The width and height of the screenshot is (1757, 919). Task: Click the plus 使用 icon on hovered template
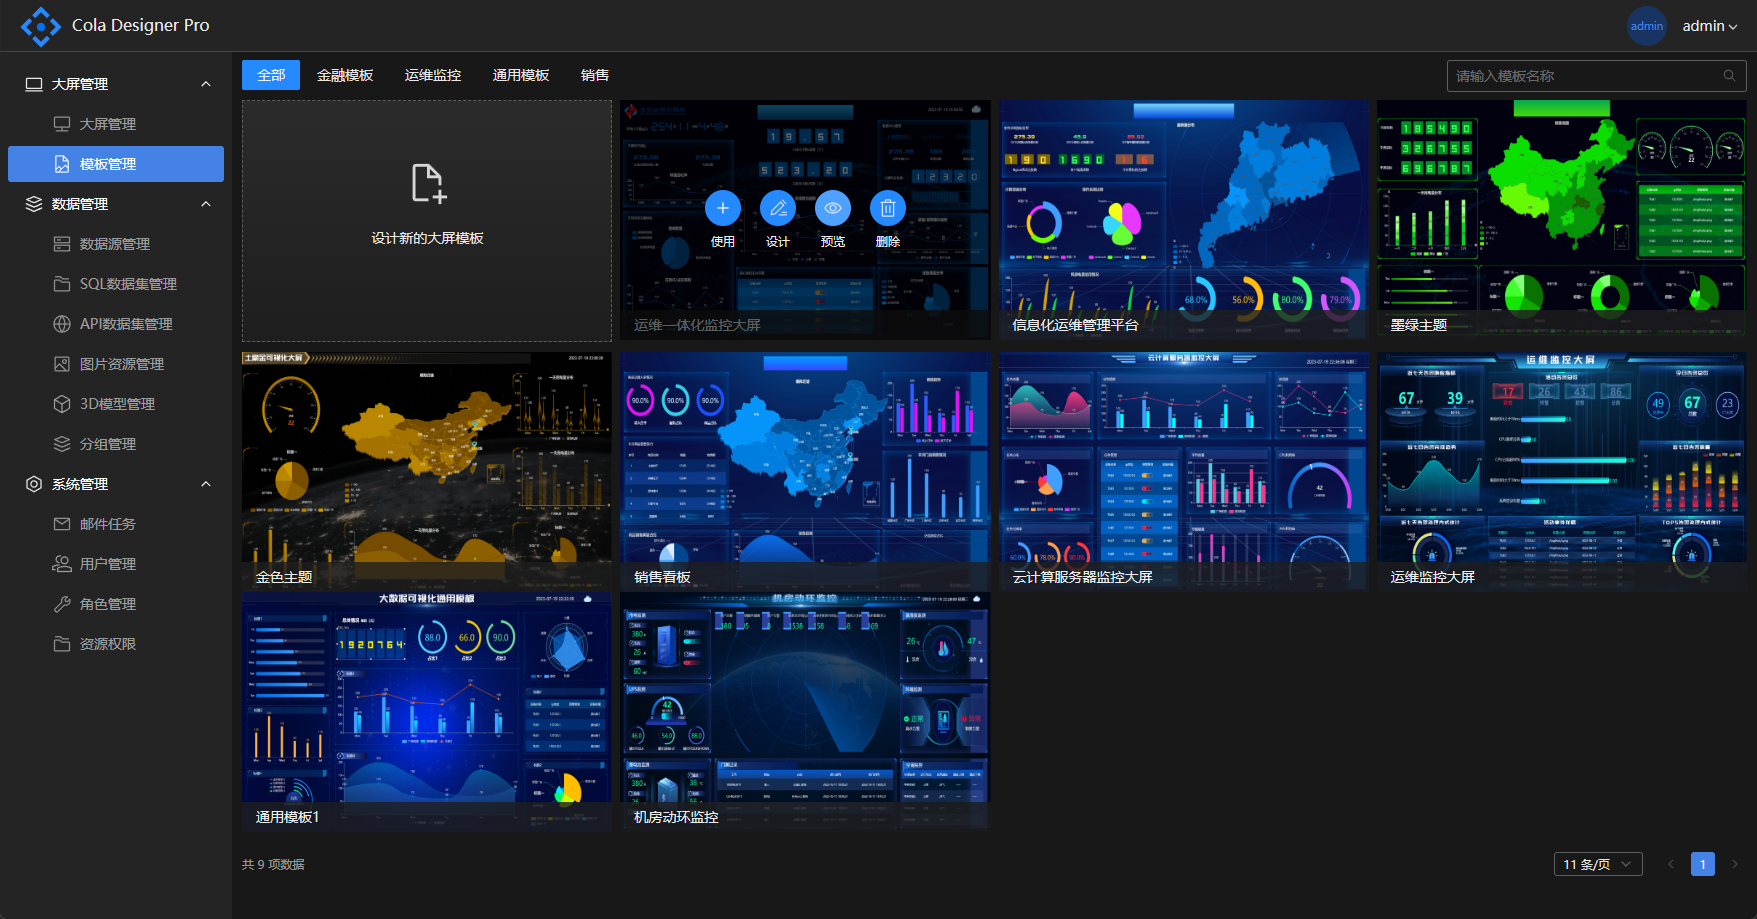click(722, 208)
